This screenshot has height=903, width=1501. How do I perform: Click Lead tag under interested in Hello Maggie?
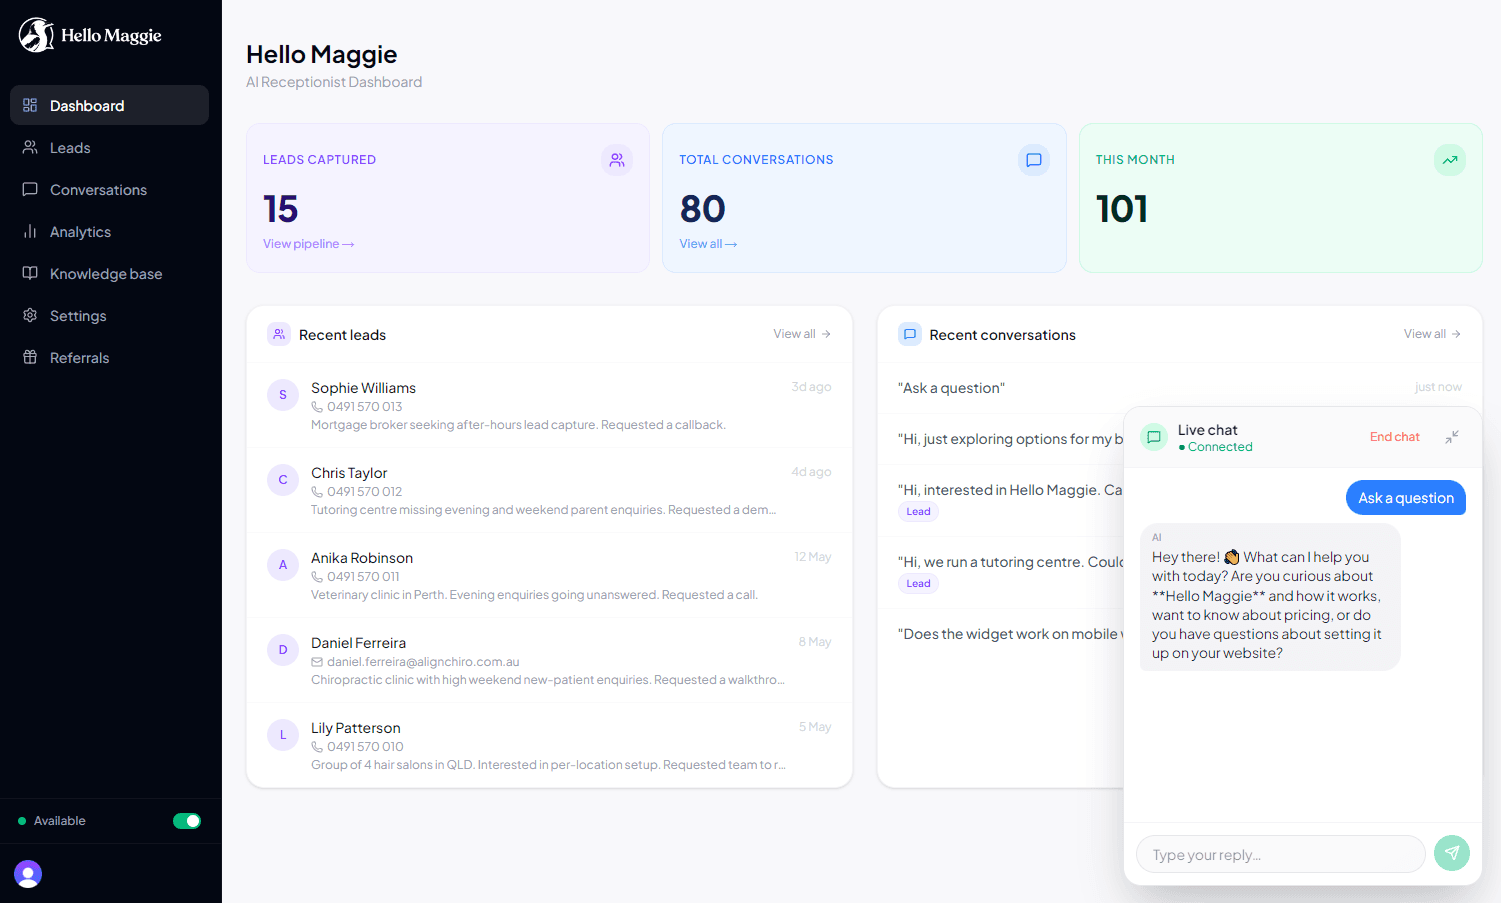(918, 512)
